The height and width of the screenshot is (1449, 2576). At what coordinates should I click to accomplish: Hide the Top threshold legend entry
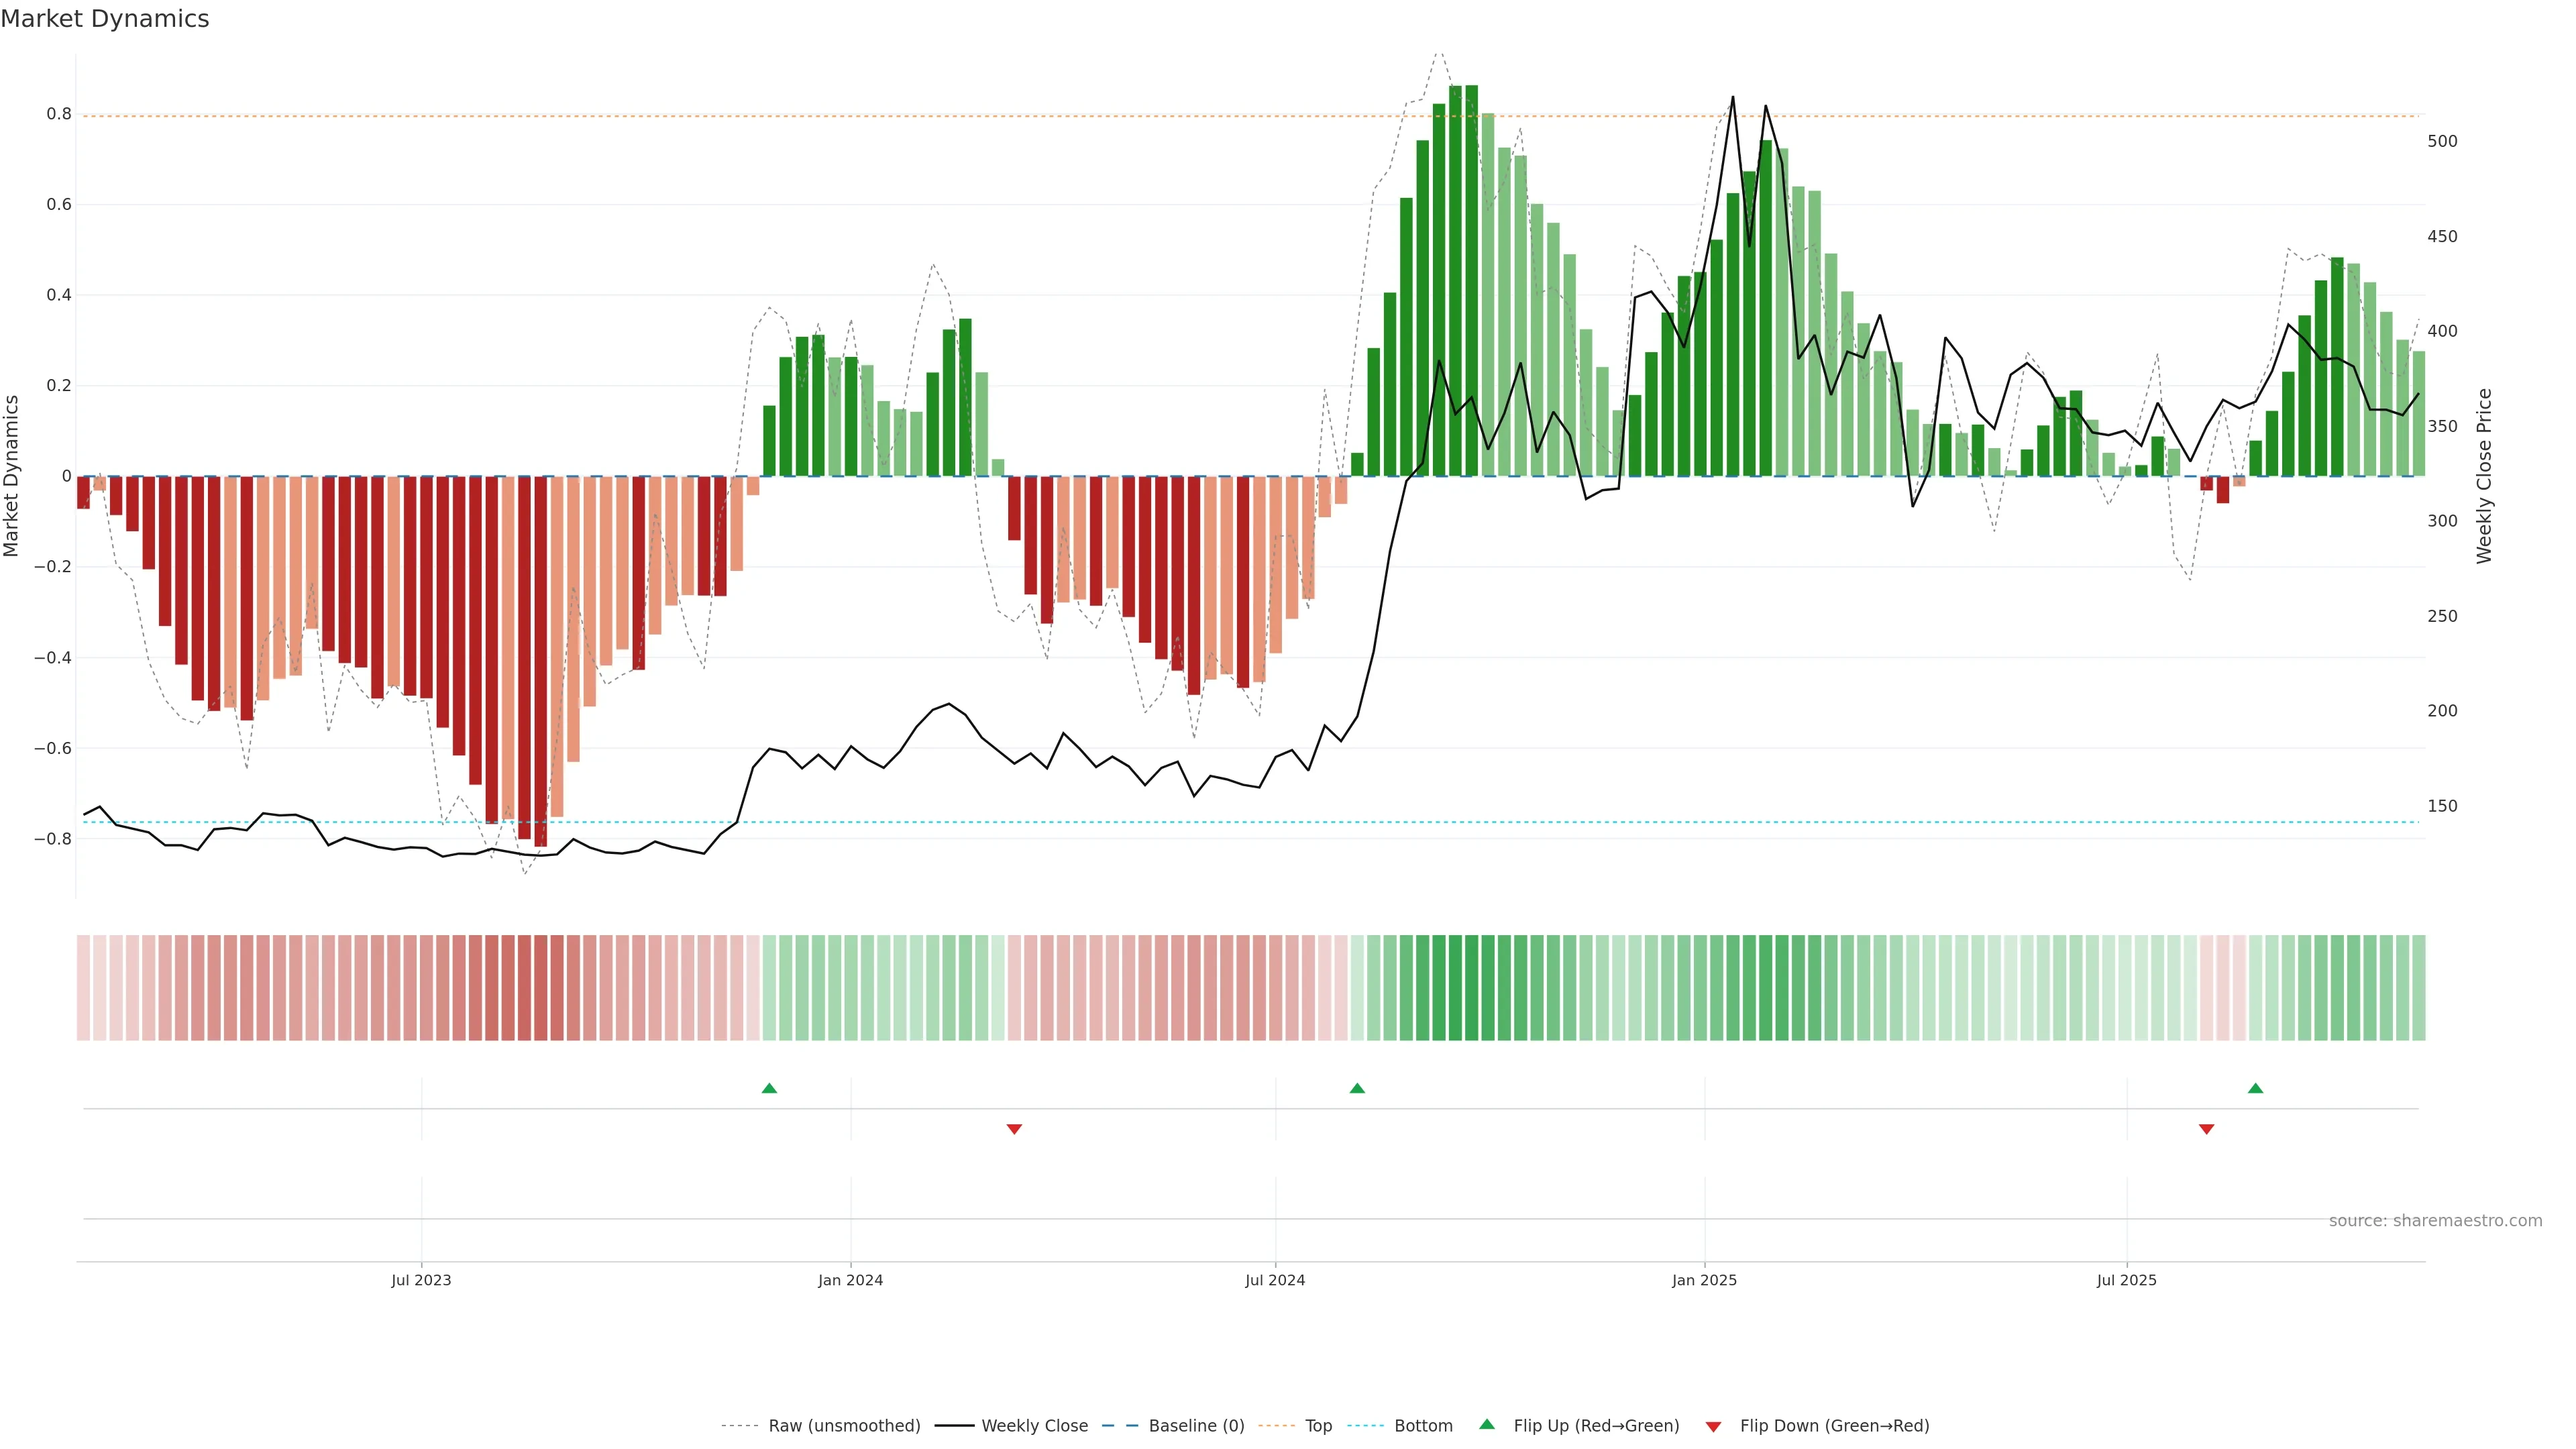(x=1318, y=1426)
